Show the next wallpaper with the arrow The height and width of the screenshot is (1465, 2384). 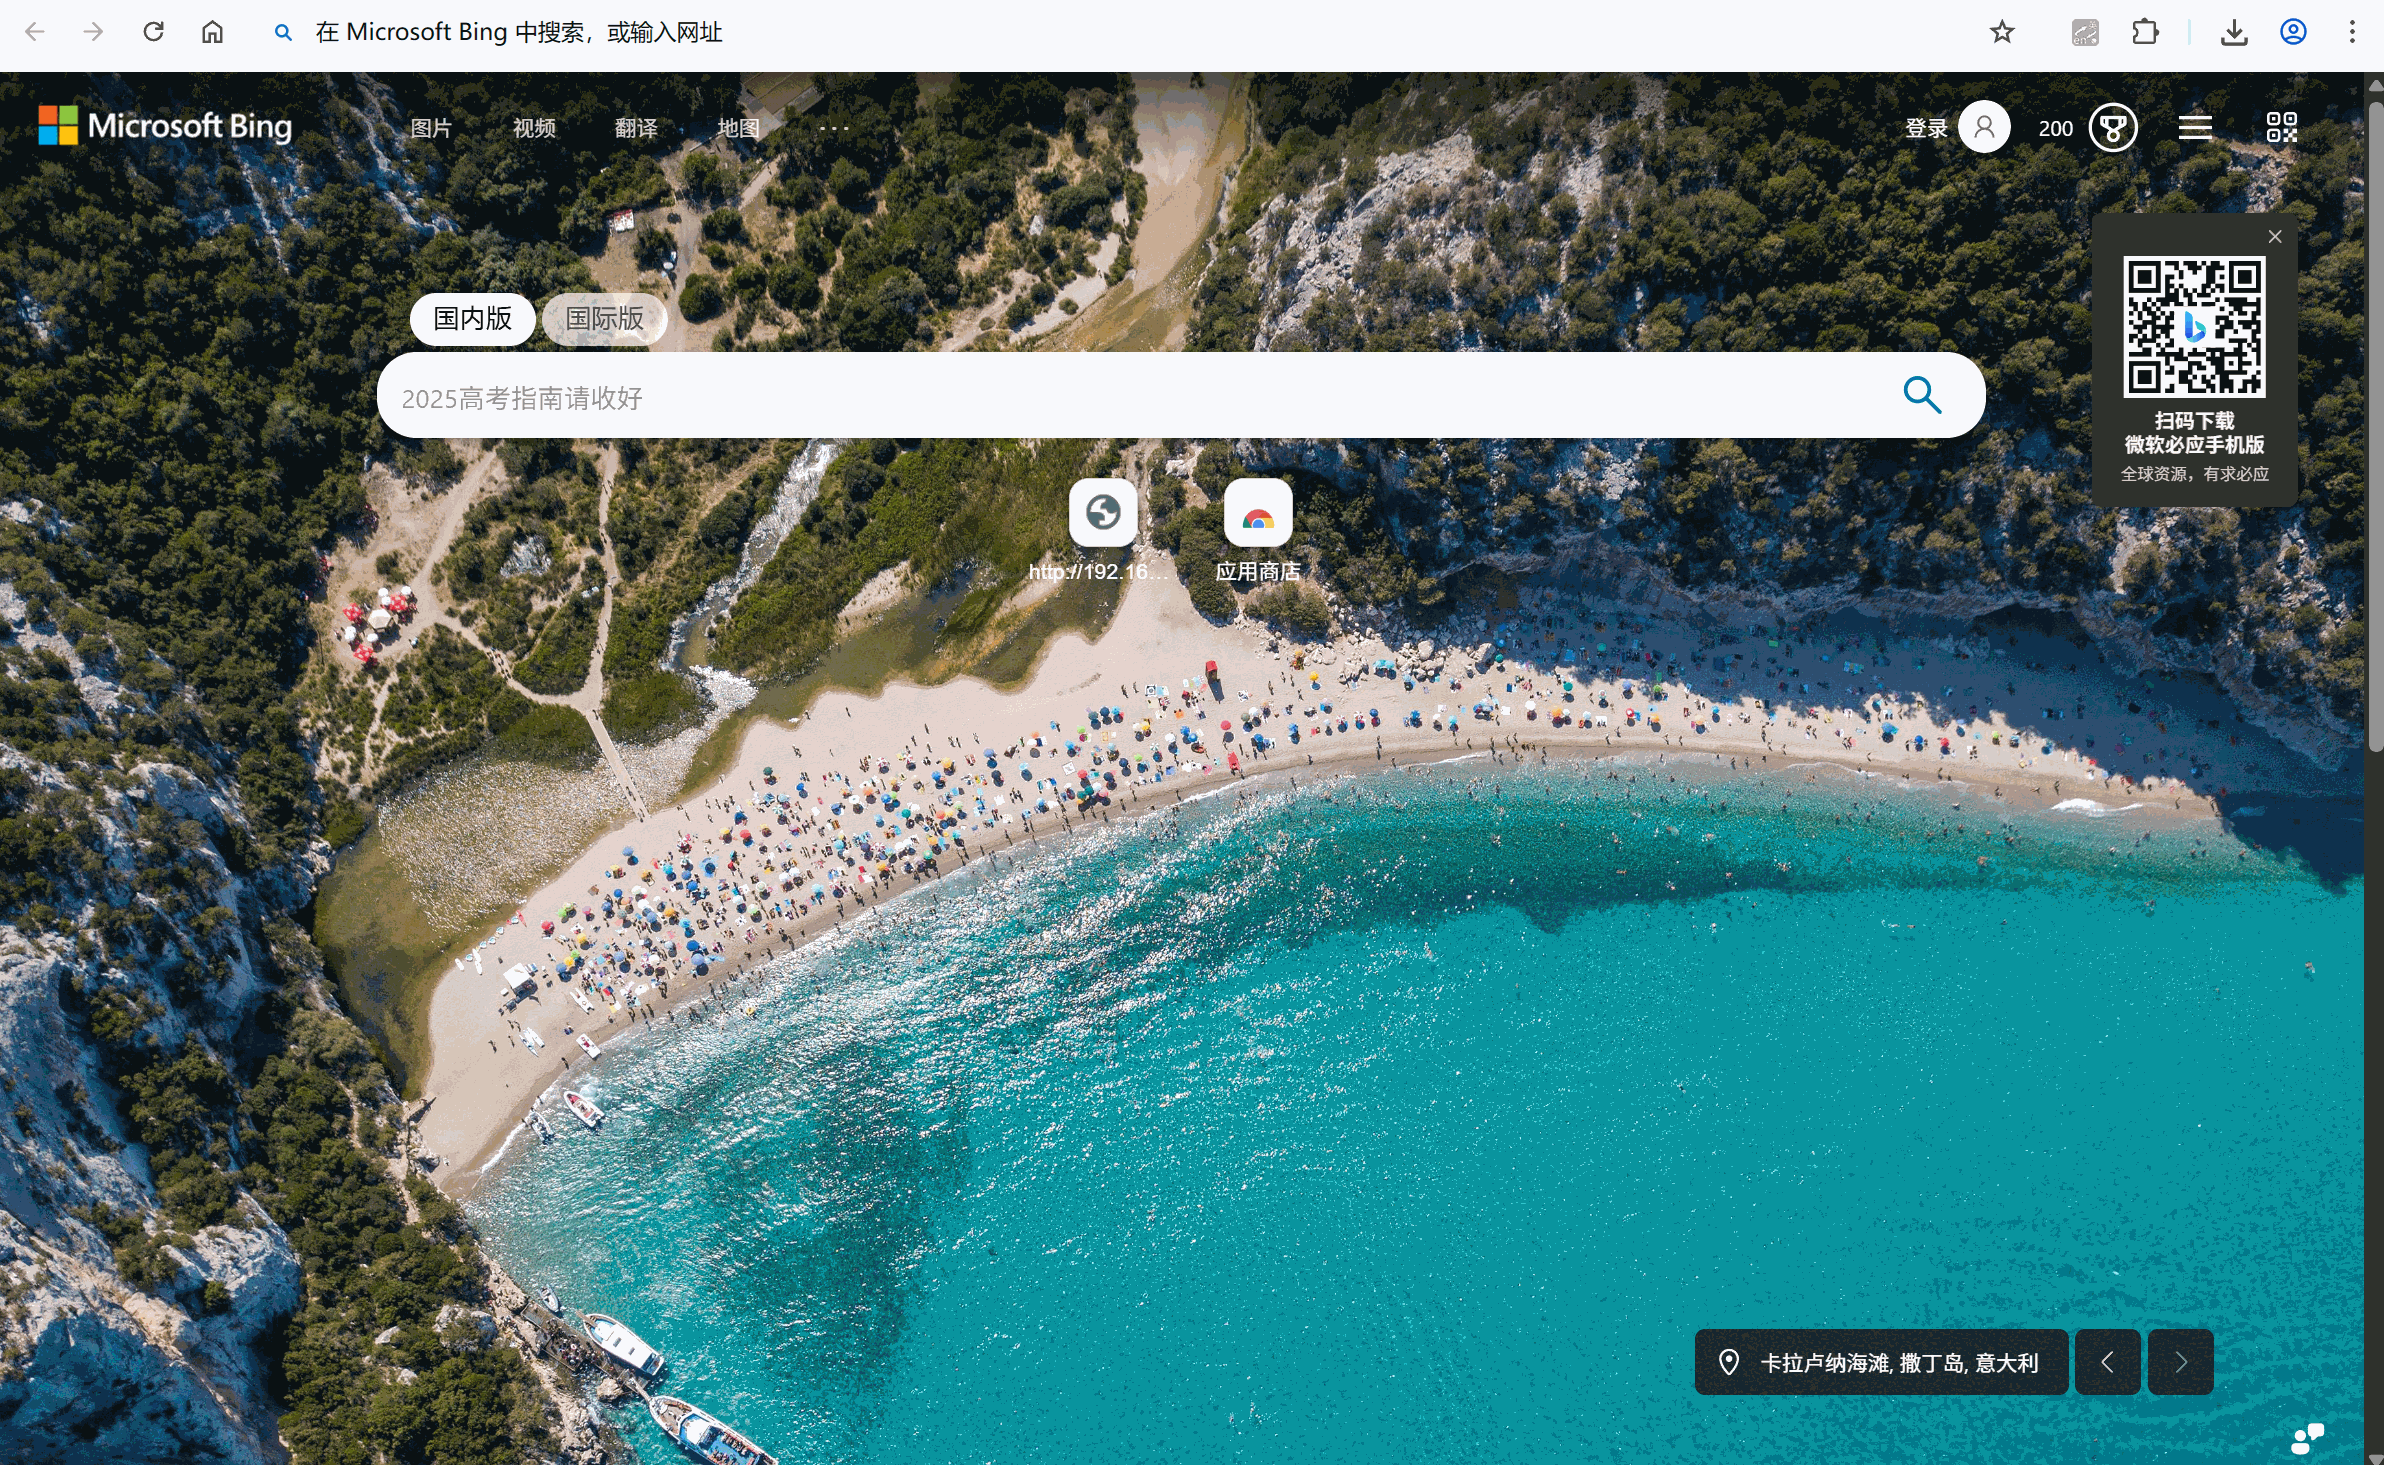pyautogui.click(x=2181, y=1362)
